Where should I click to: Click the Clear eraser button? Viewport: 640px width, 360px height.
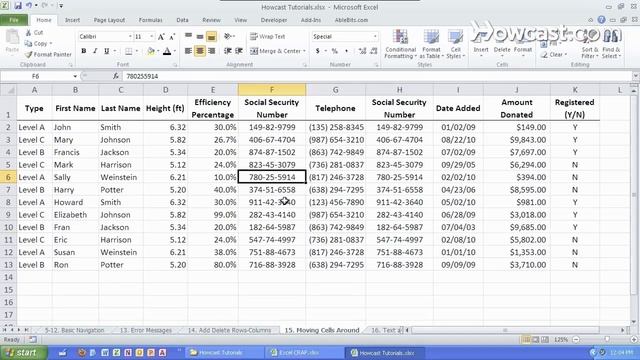pyautogui.click(x=554, y=54)
